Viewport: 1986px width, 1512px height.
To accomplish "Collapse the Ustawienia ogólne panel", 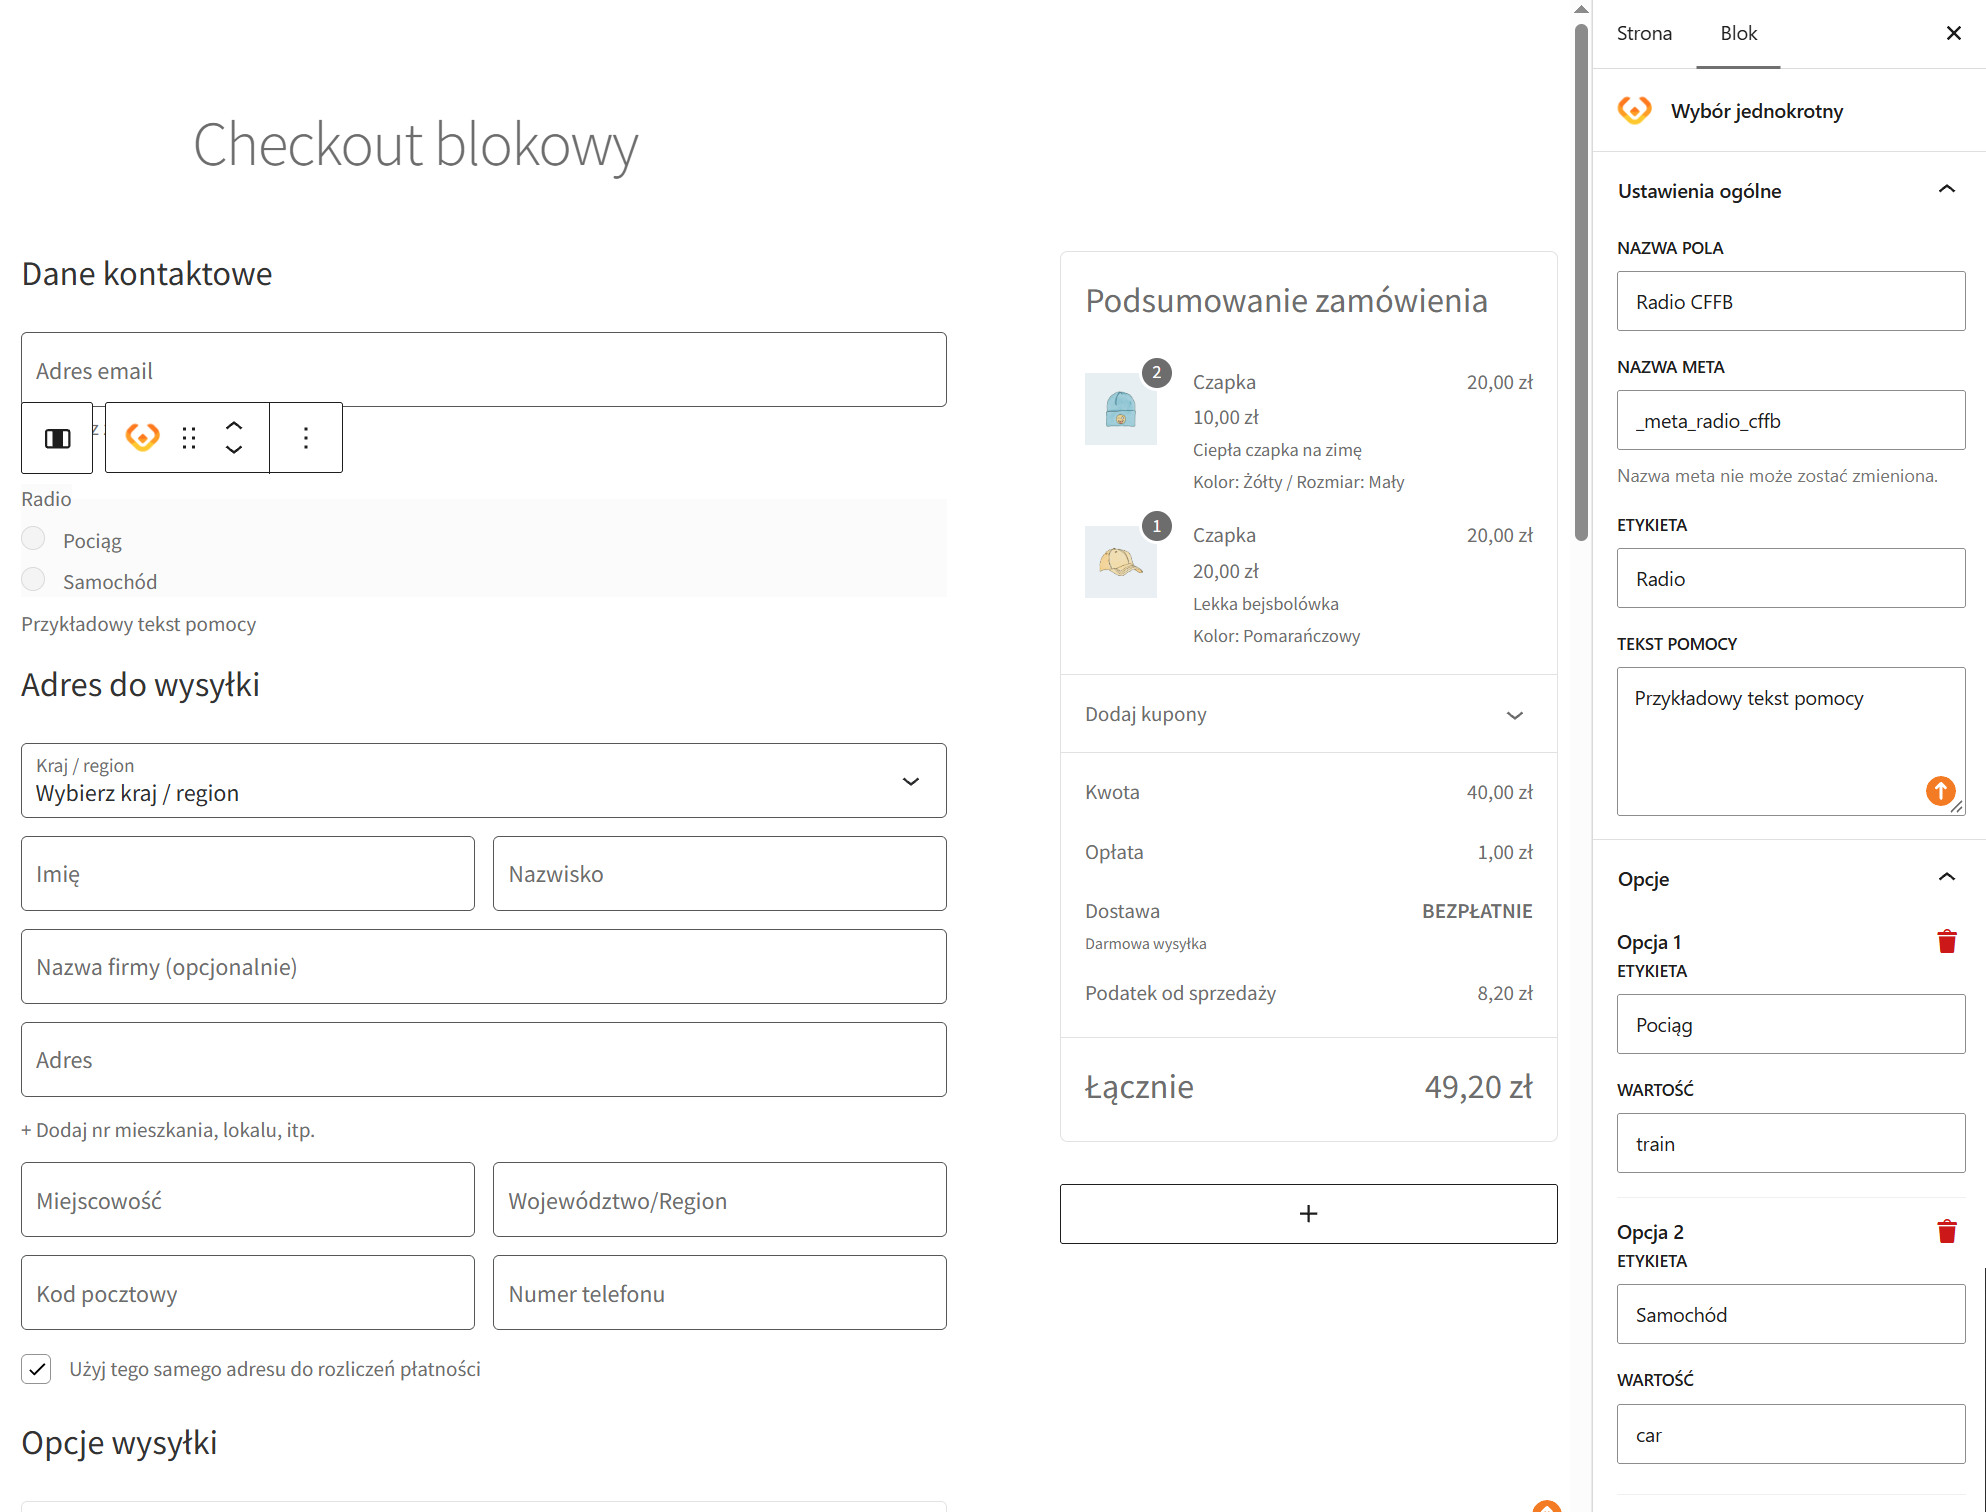I will [1946, 190].
